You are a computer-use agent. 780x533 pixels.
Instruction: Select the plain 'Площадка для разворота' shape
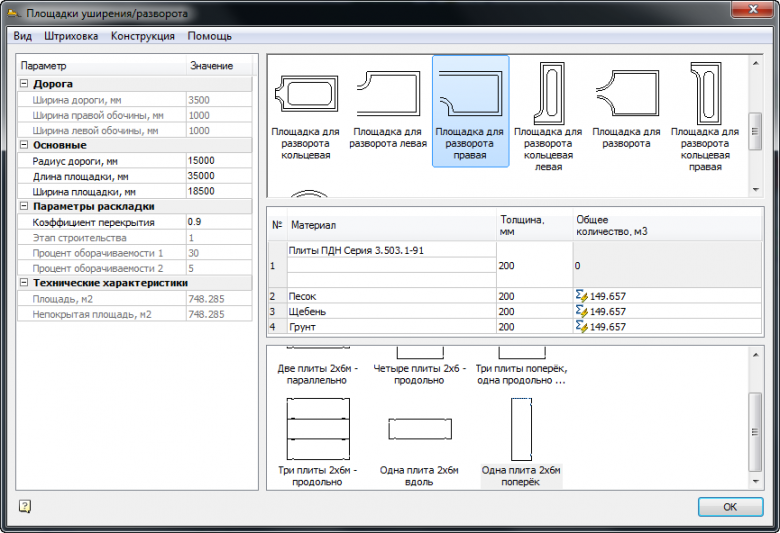[x=626, y=110]
